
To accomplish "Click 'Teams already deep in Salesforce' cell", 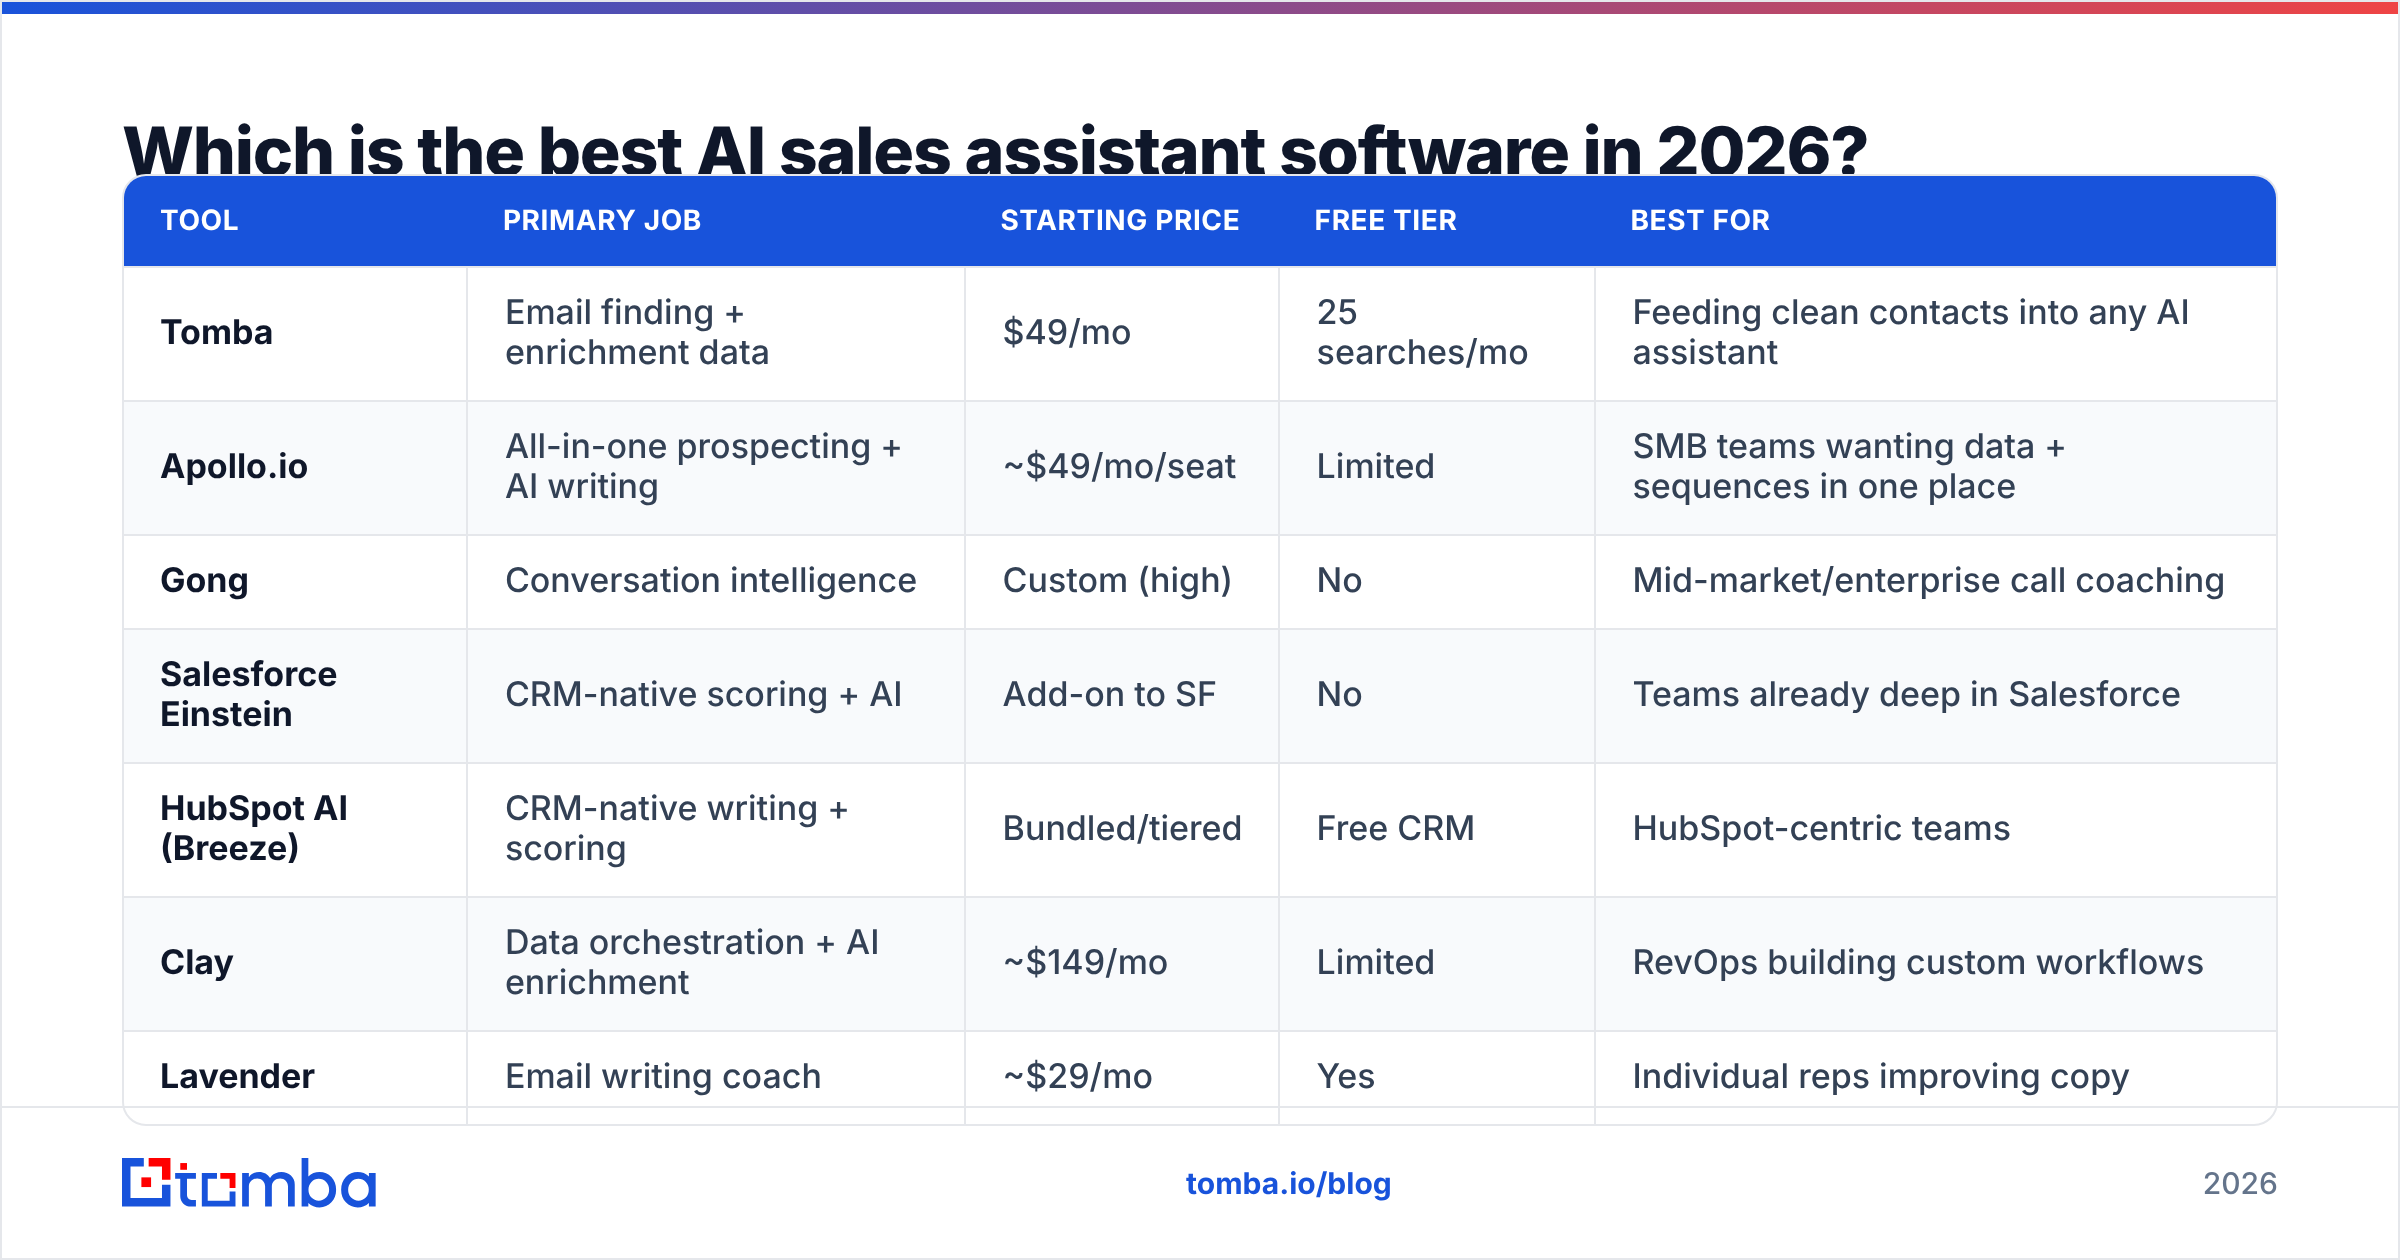I will point(1935,695).
